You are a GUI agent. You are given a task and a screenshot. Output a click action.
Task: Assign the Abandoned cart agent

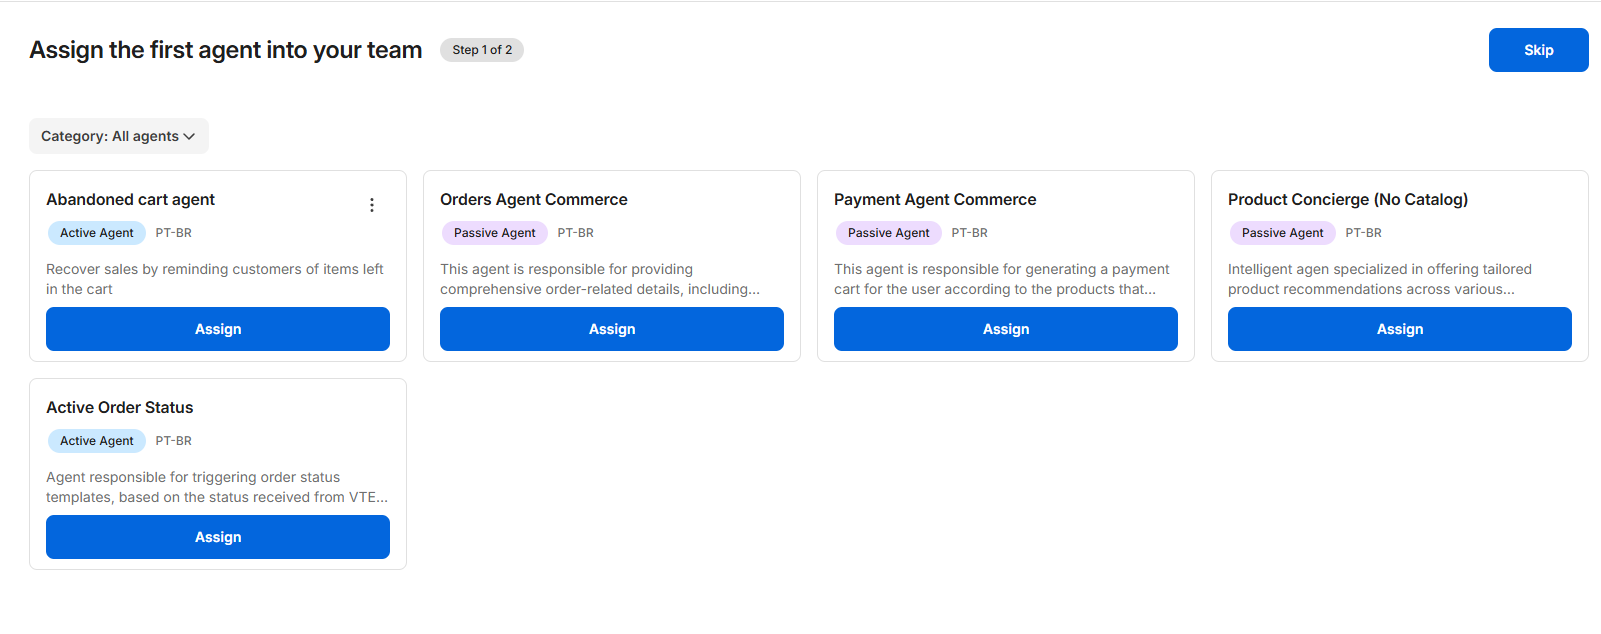click(x=218, y=329)
